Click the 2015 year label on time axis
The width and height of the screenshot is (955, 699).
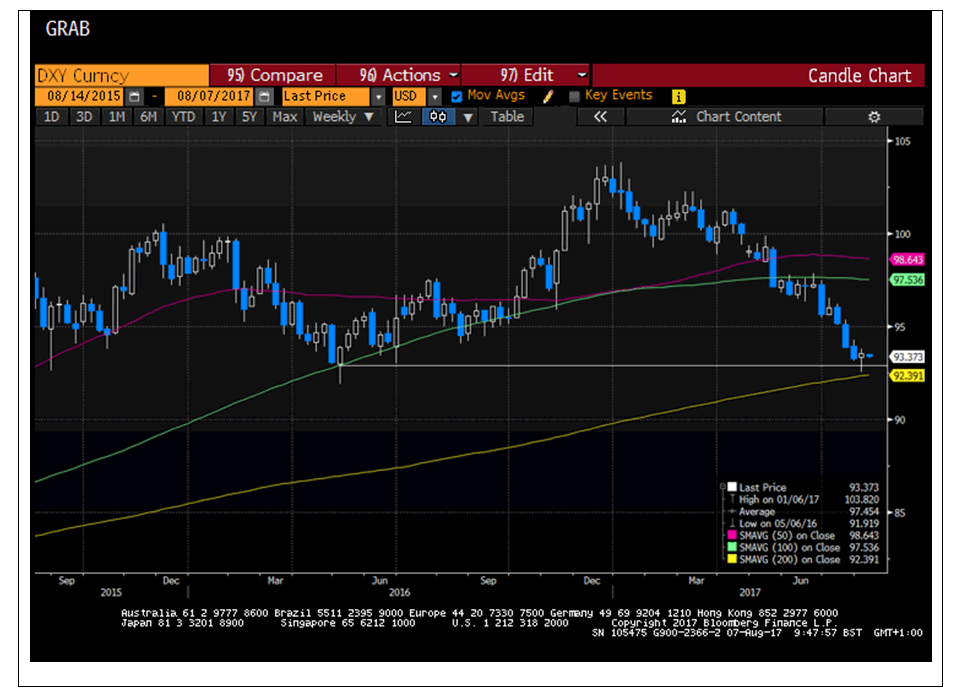coord(111,592)
